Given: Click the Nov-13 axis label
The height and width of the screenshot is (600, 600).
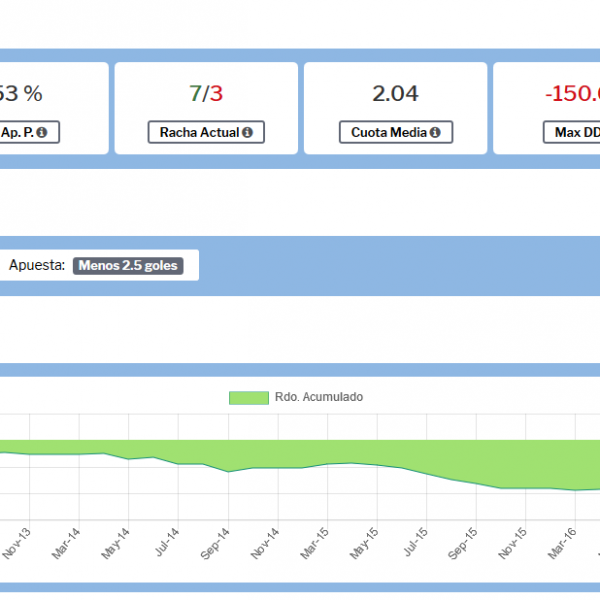Looking at the screenshot, I should (16, 543).
